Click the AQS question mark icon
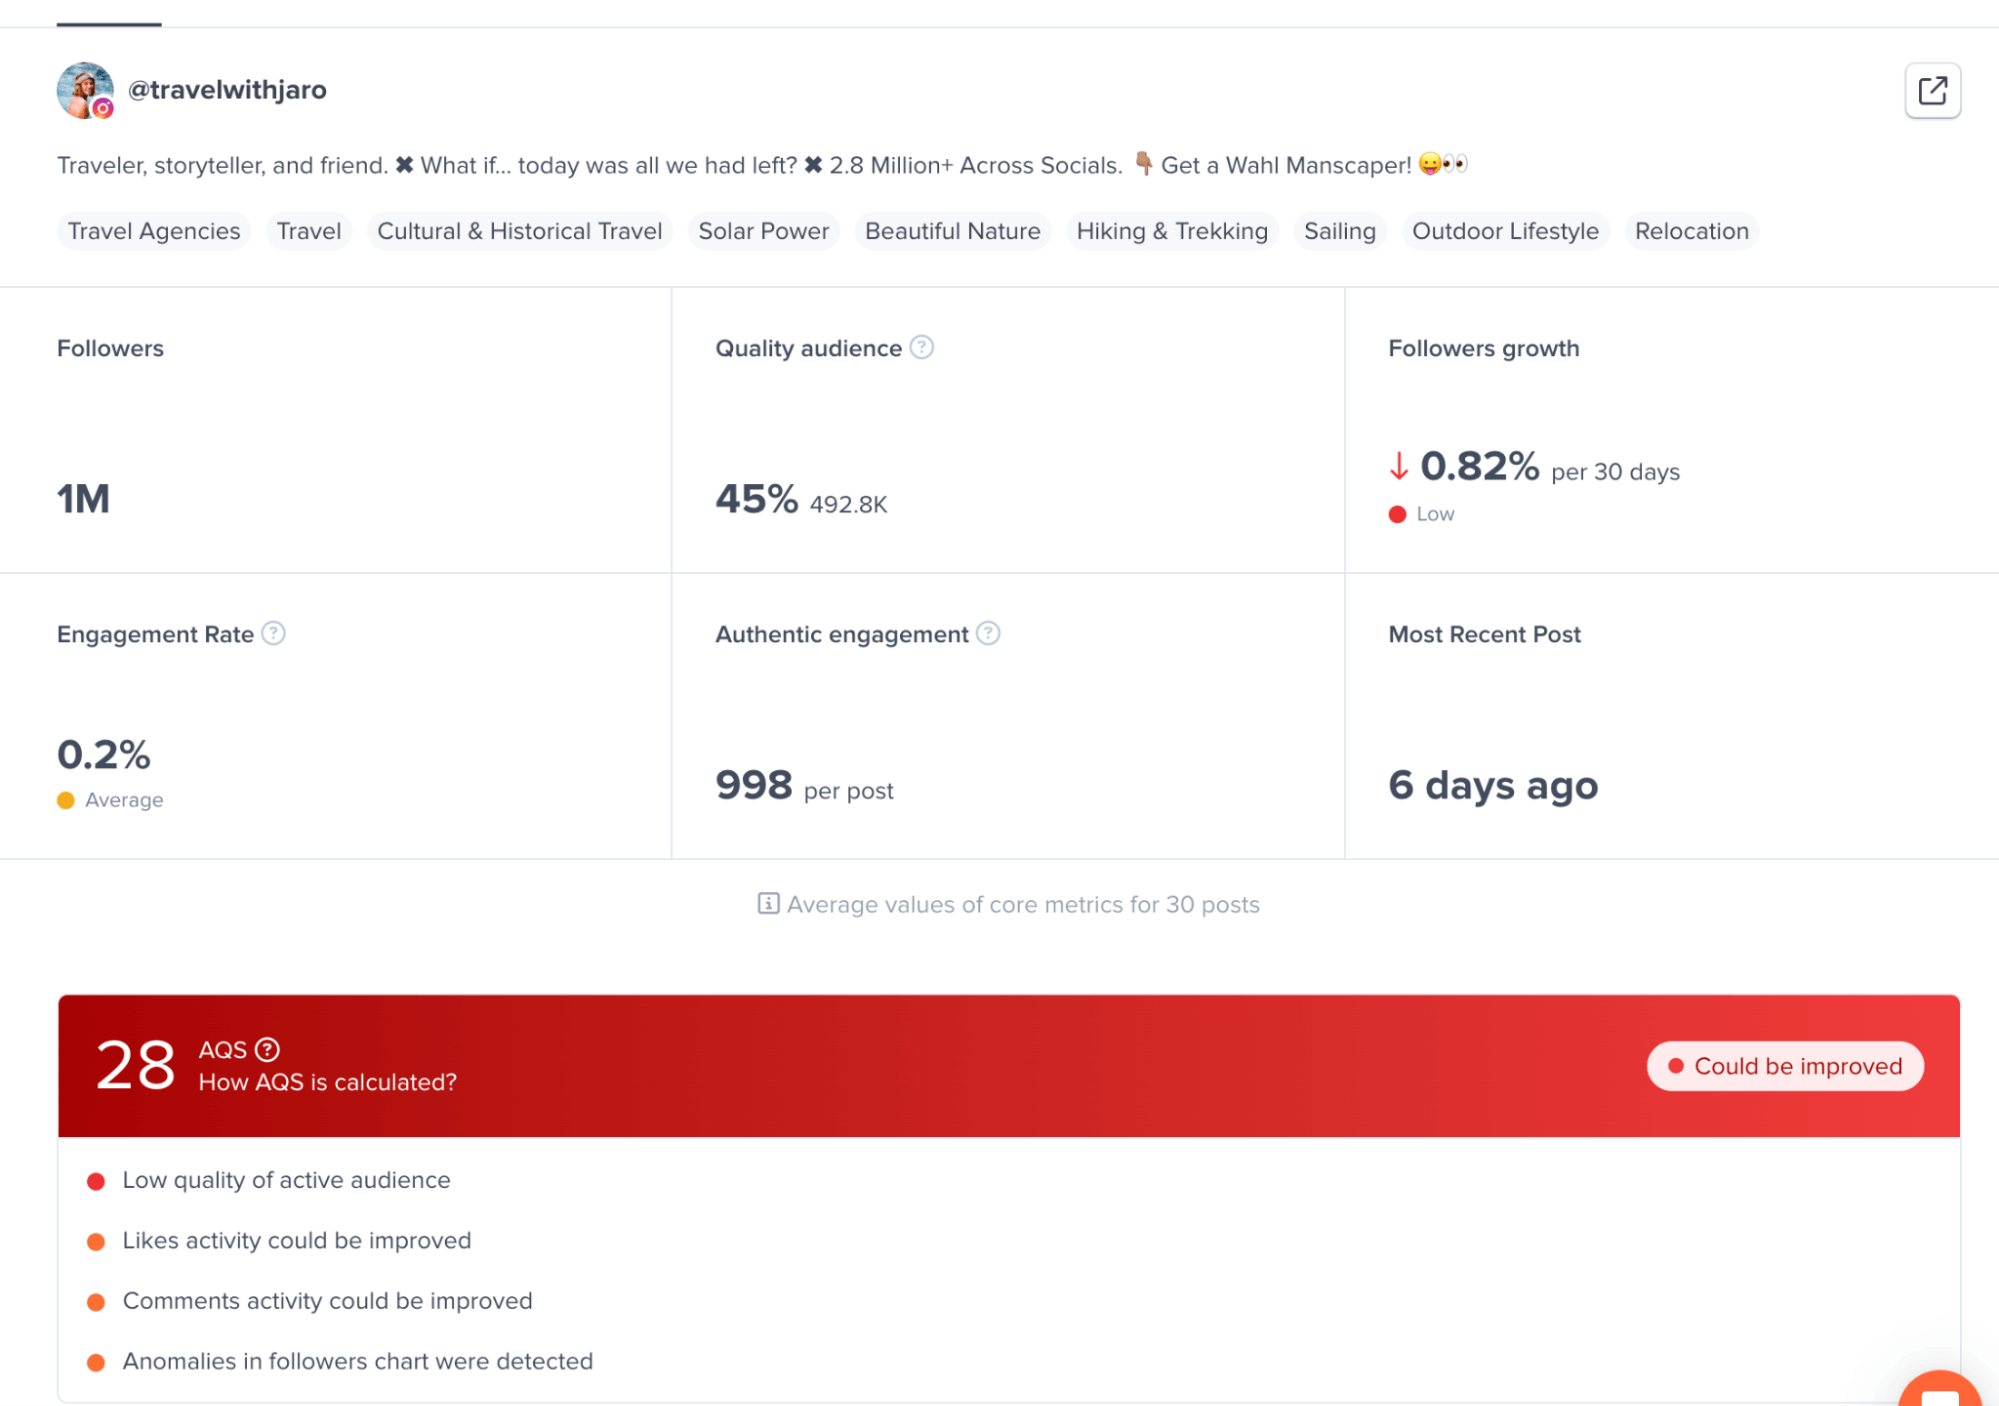 tap(267, 1049)
